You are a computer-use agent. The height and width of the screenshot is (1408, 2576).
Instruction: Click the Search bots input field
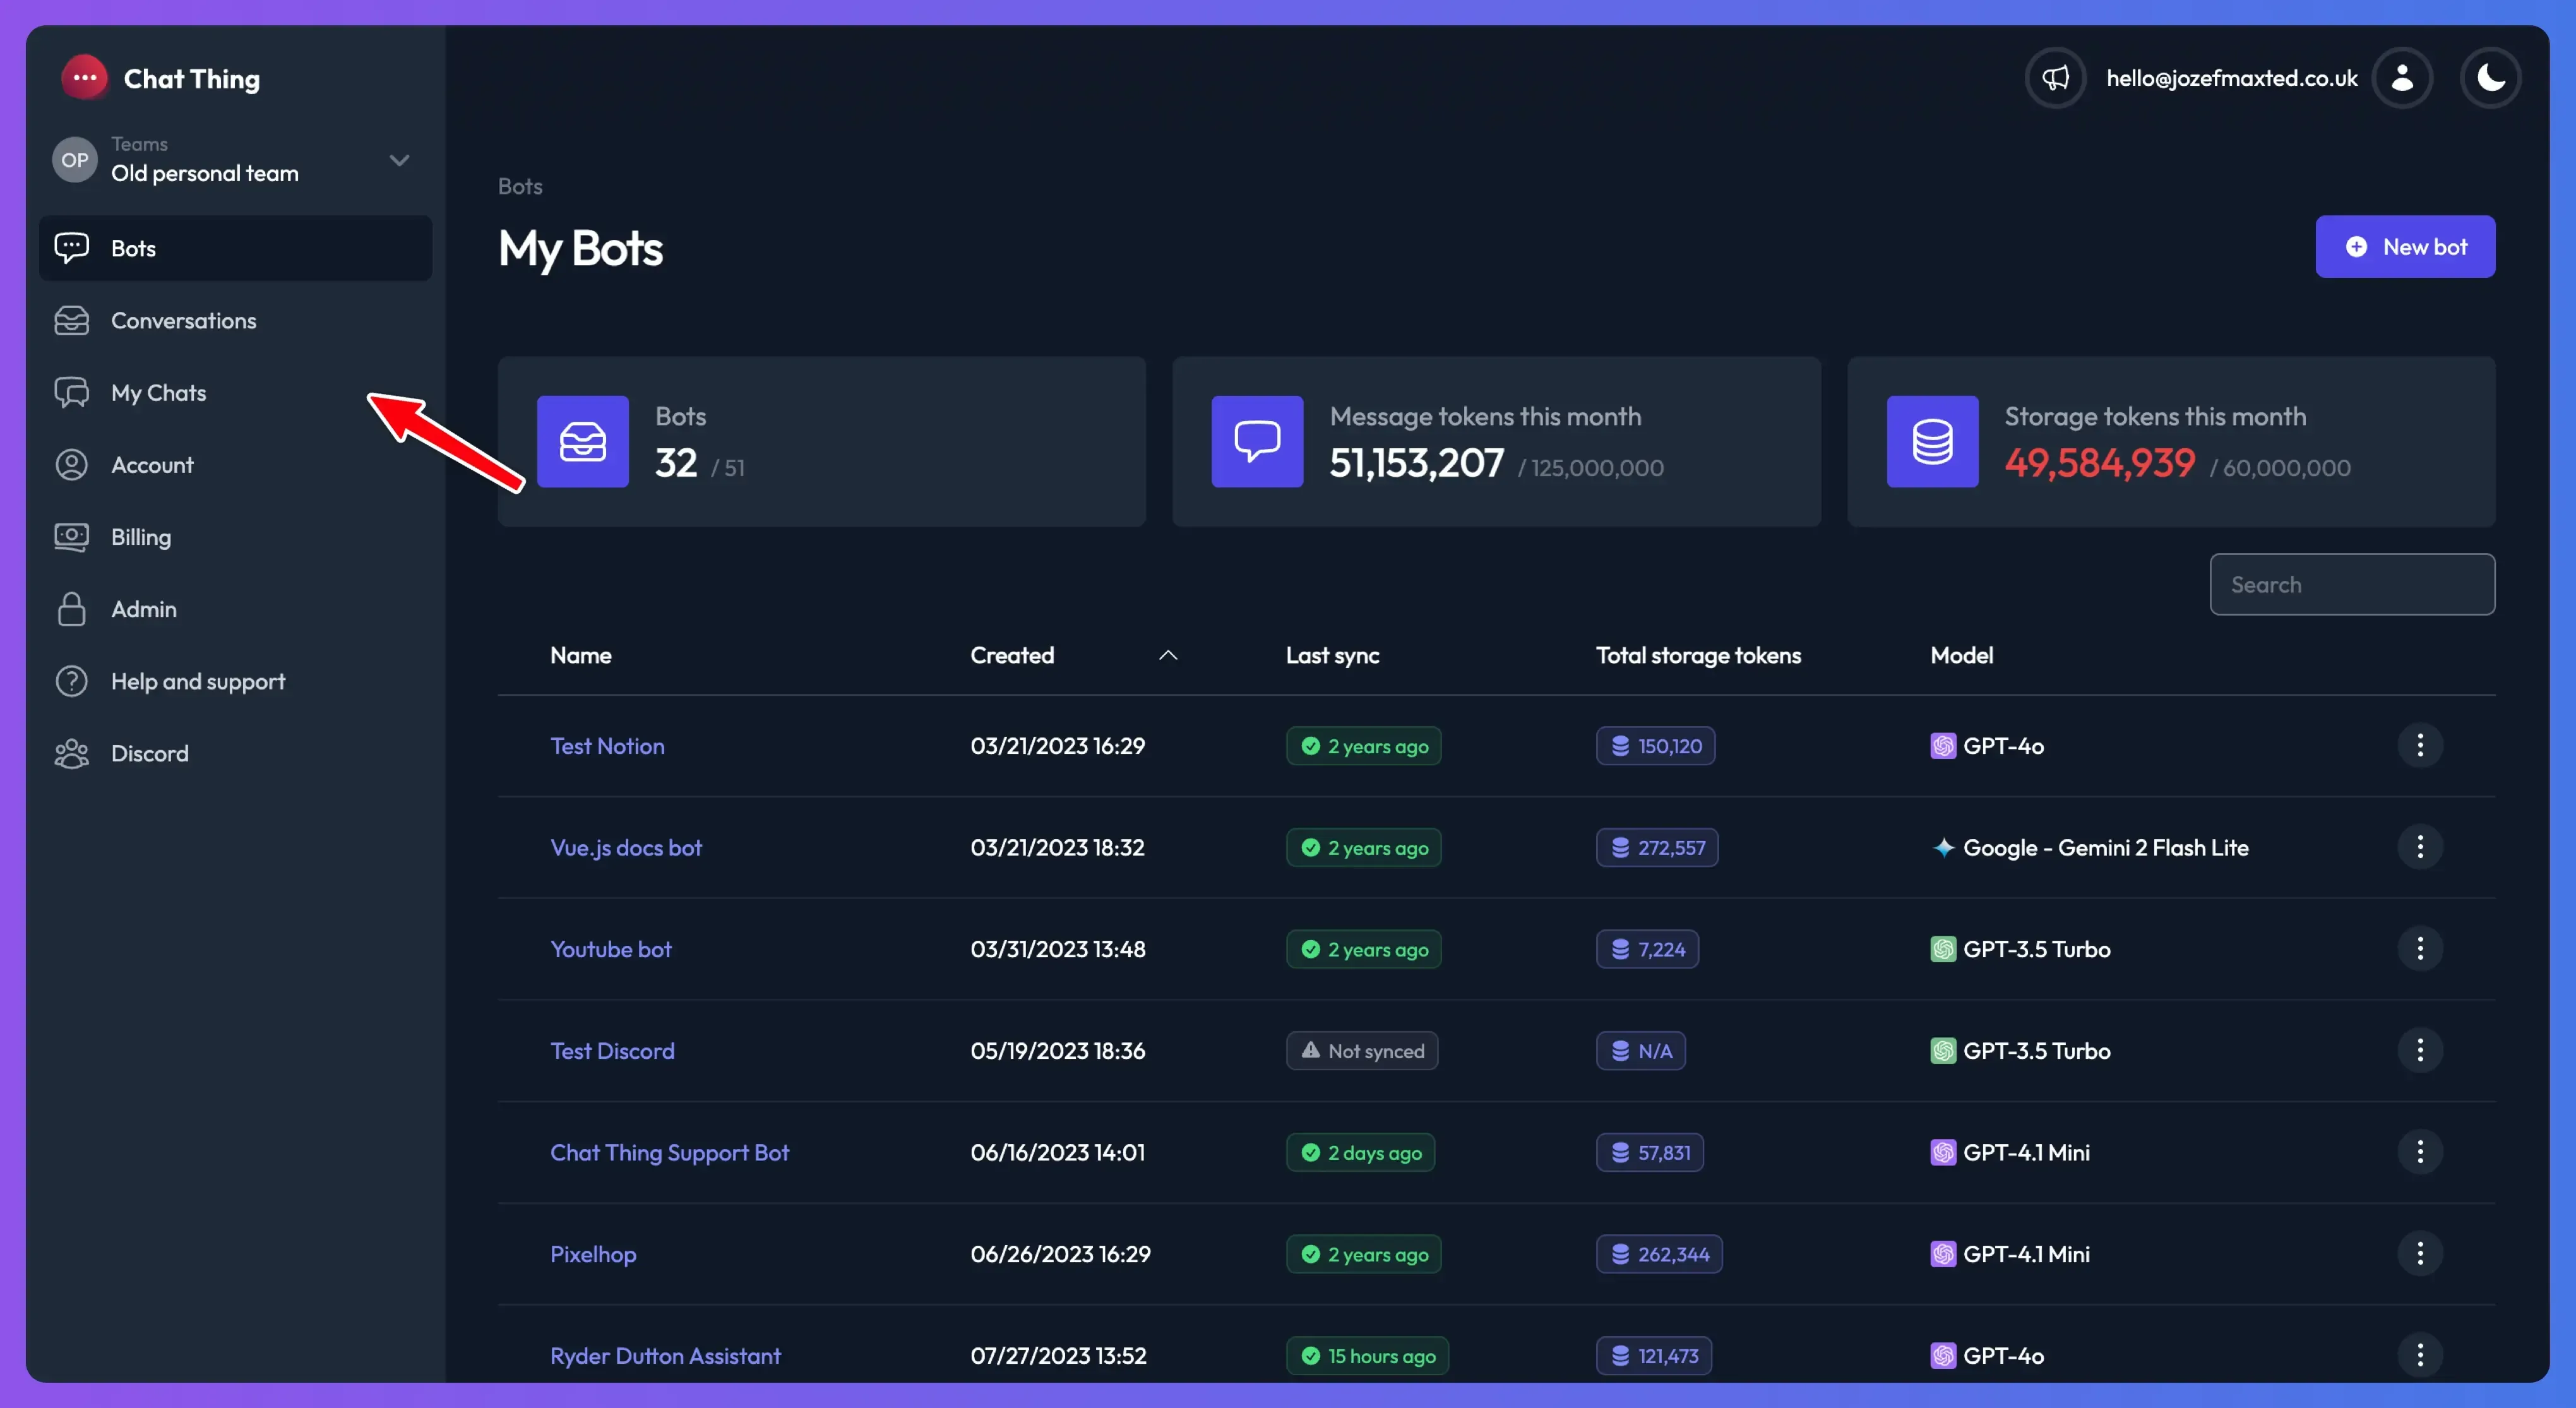click(2351, 584)
